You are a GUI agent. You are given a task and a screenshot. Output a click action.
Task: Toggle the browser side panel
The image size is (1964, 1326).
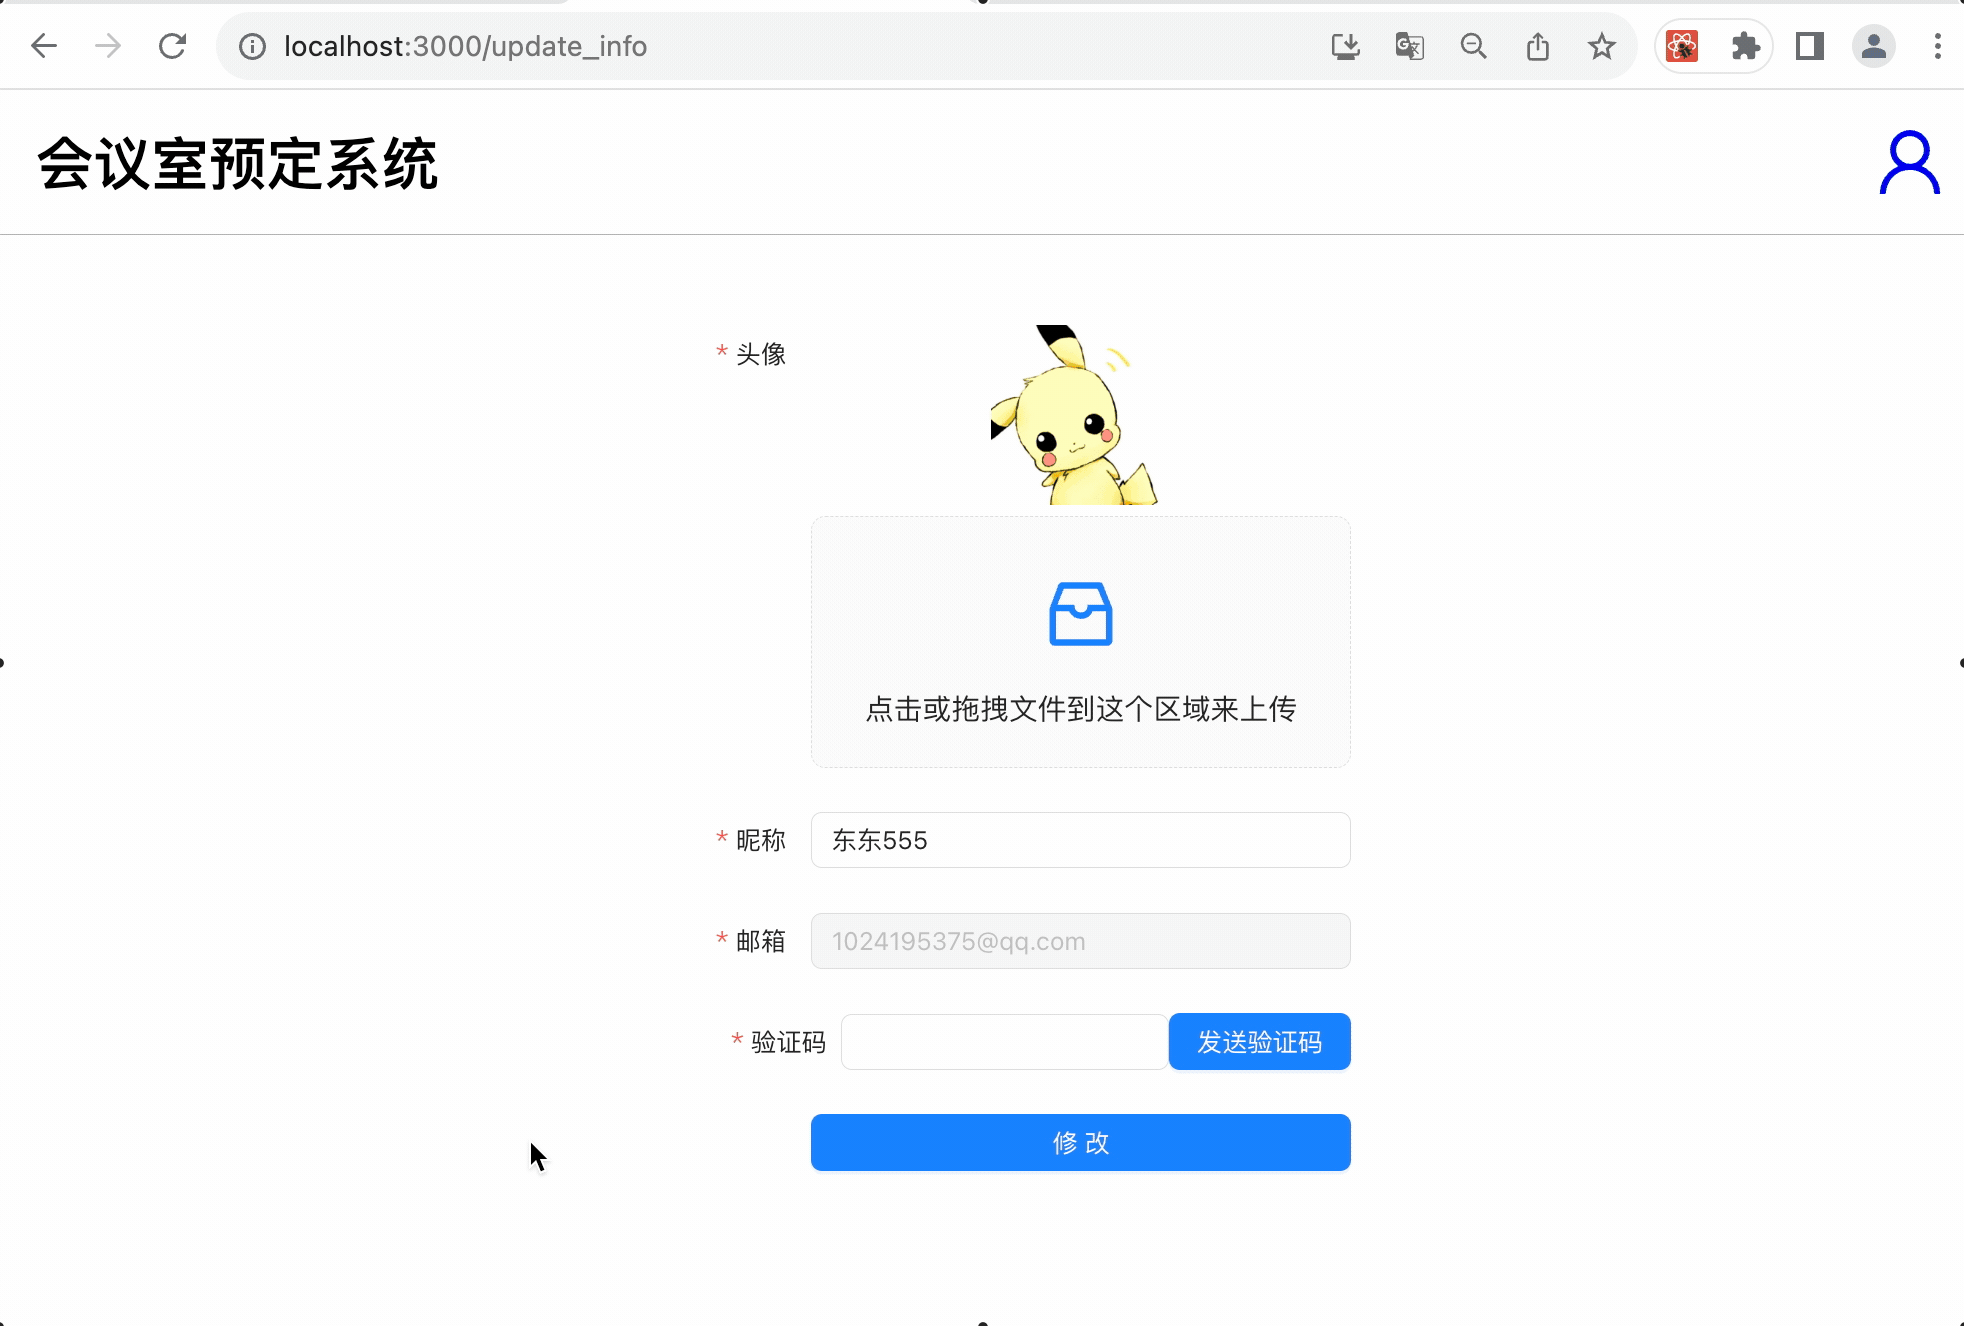[1809, 46]
